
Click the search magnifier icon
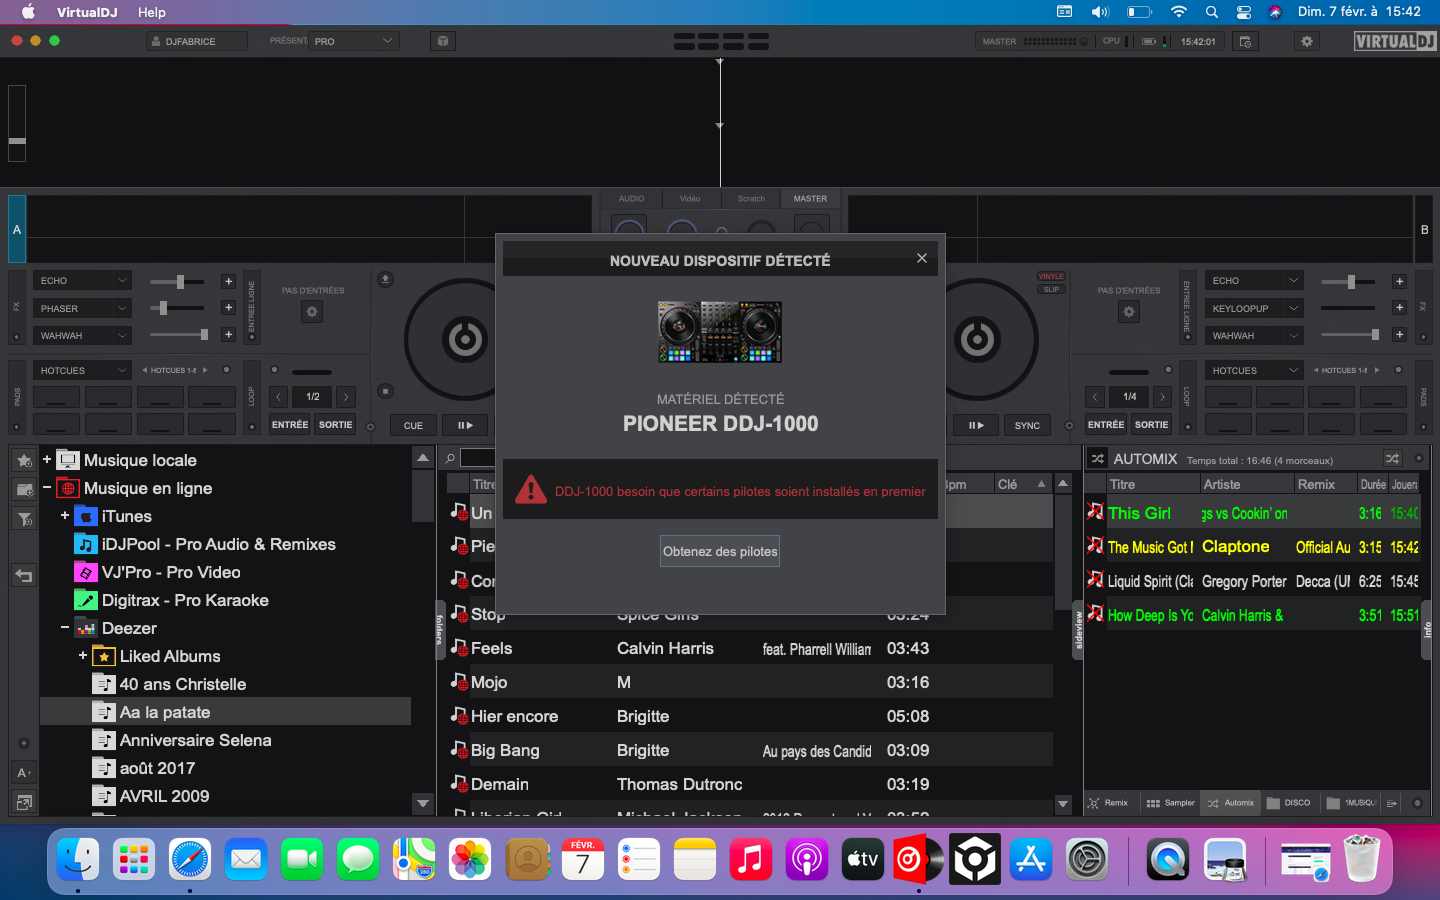point(450,458)
